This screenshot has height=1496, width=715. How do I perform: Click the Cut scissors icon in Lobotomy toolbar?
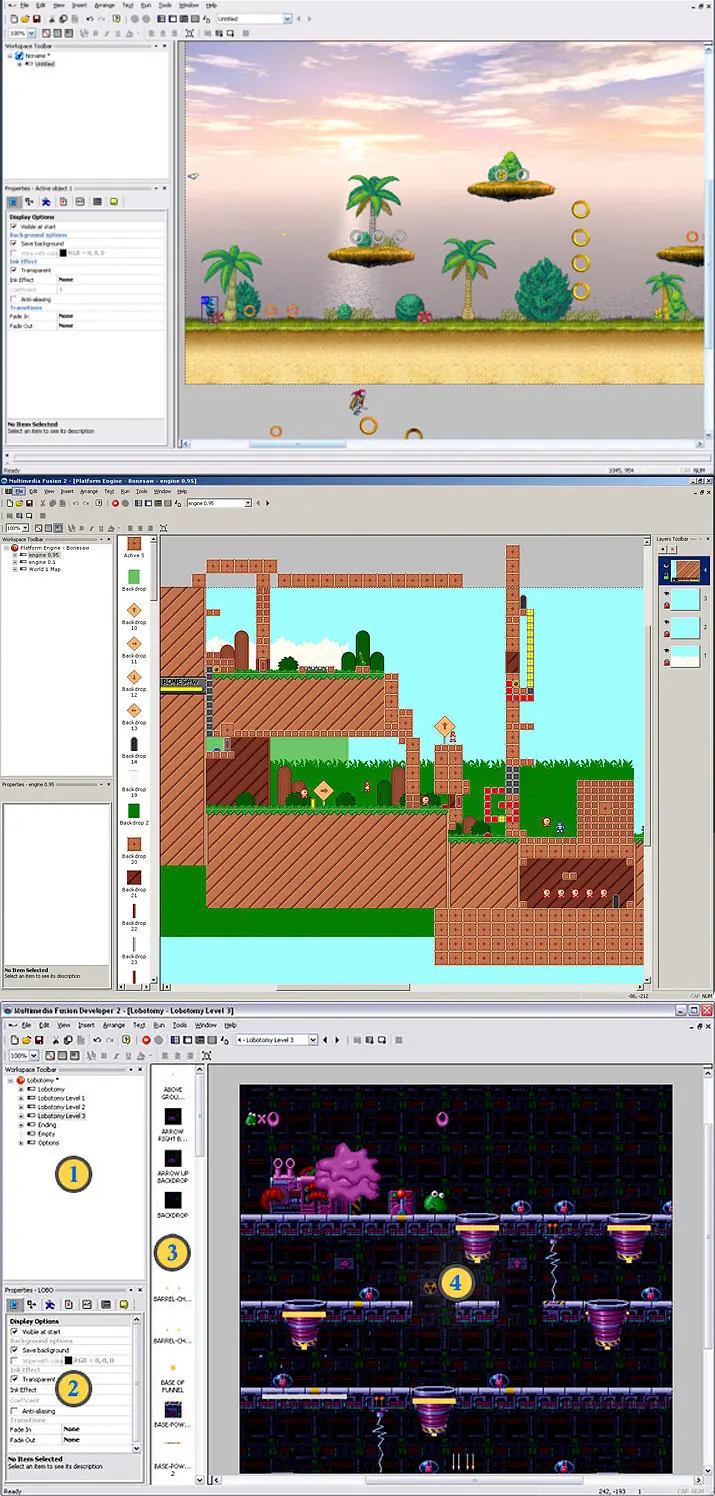point(53,1040)
